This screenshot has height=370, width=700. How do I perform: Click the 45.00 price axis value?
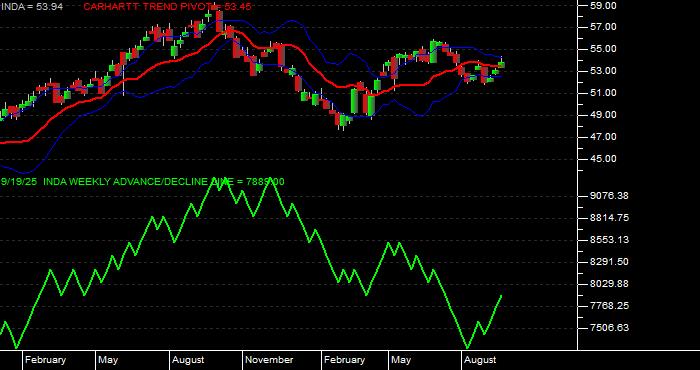click(603, 159)
